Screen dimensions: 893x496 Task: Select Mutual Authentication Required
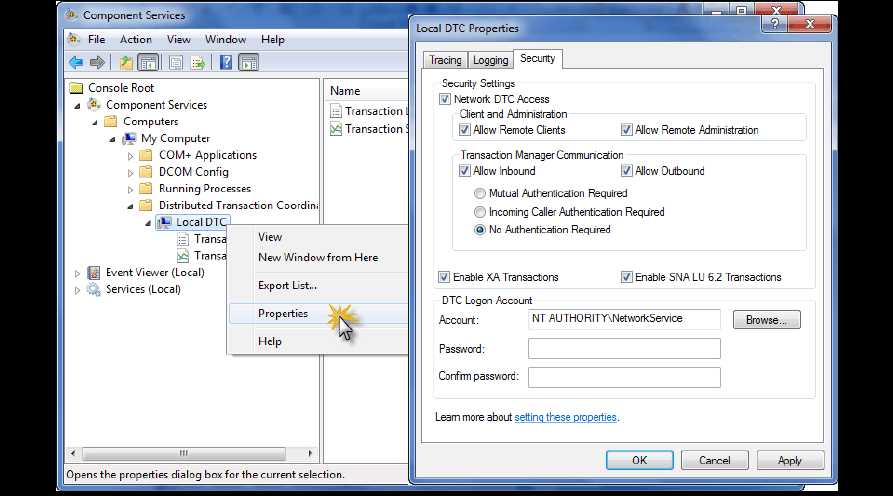[480, 194]
